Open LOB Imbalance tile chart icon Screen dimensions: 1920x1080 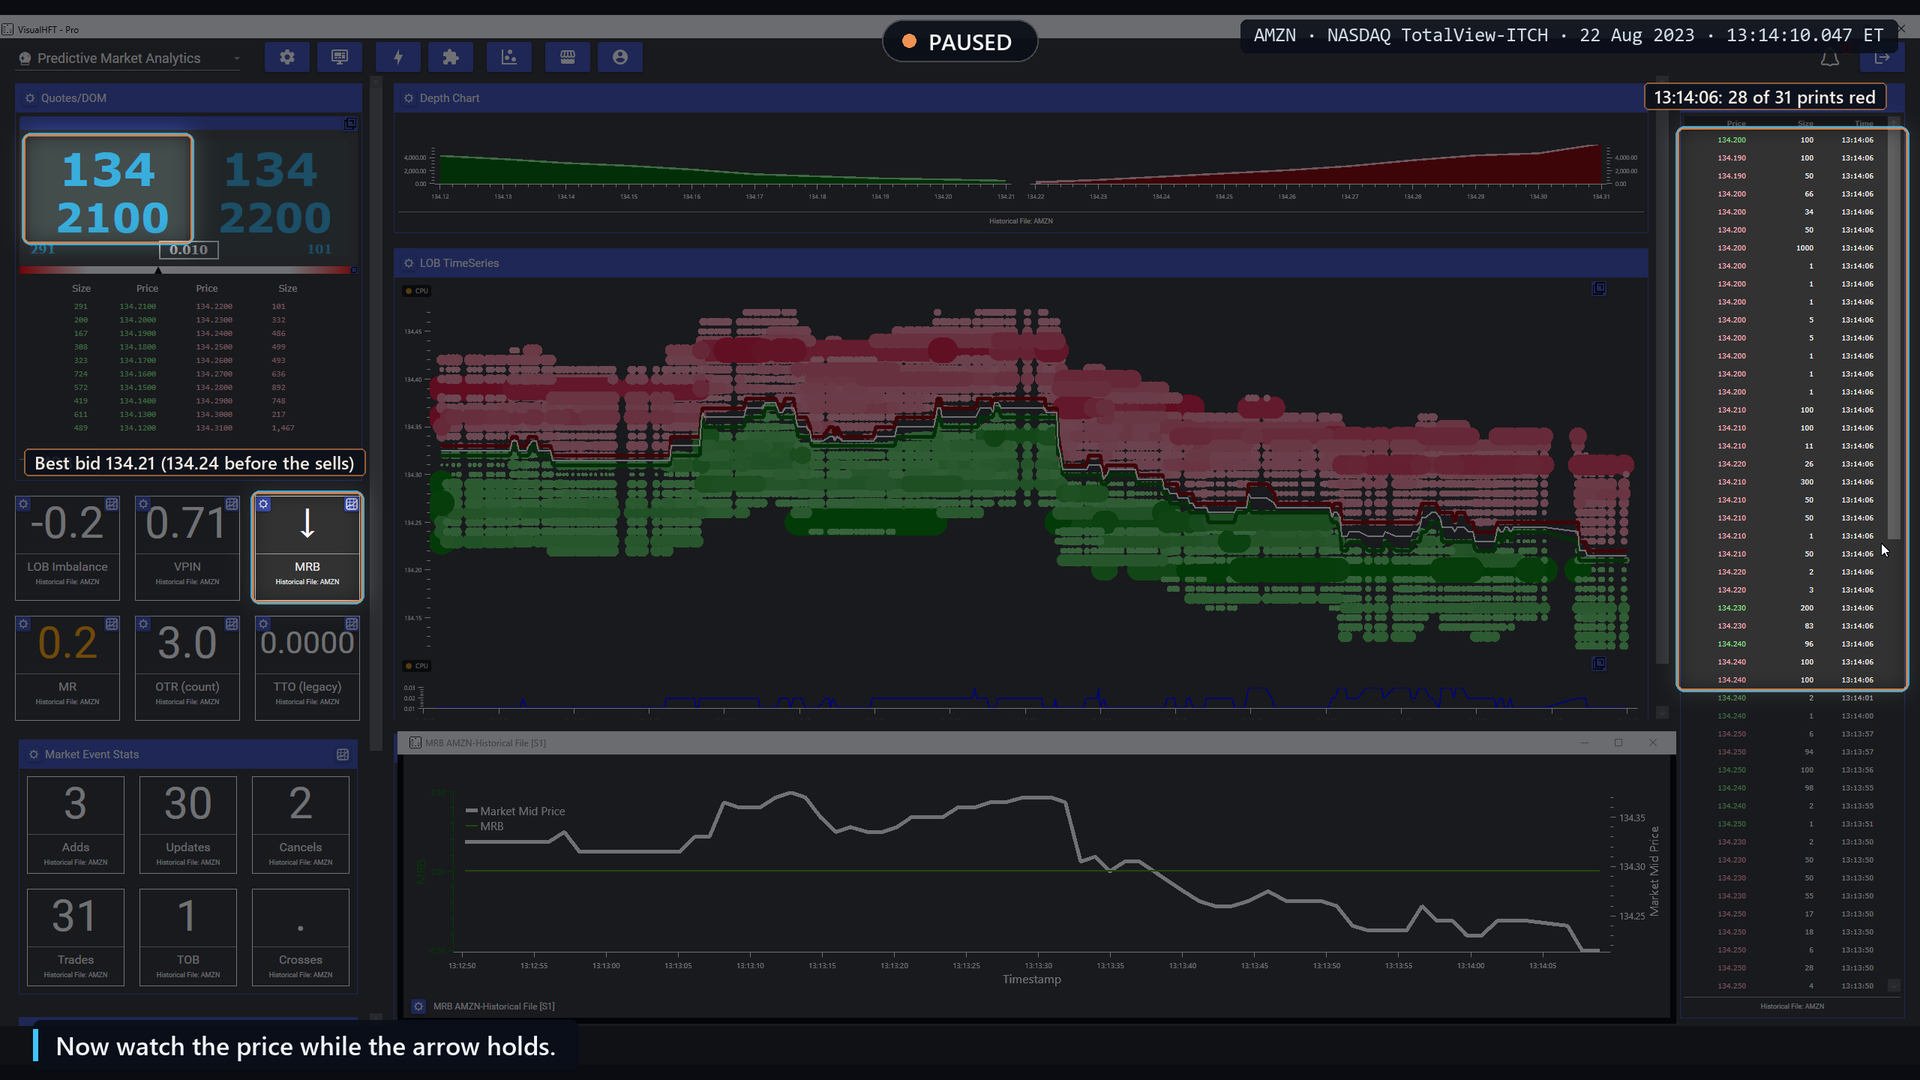pos(112,504)
